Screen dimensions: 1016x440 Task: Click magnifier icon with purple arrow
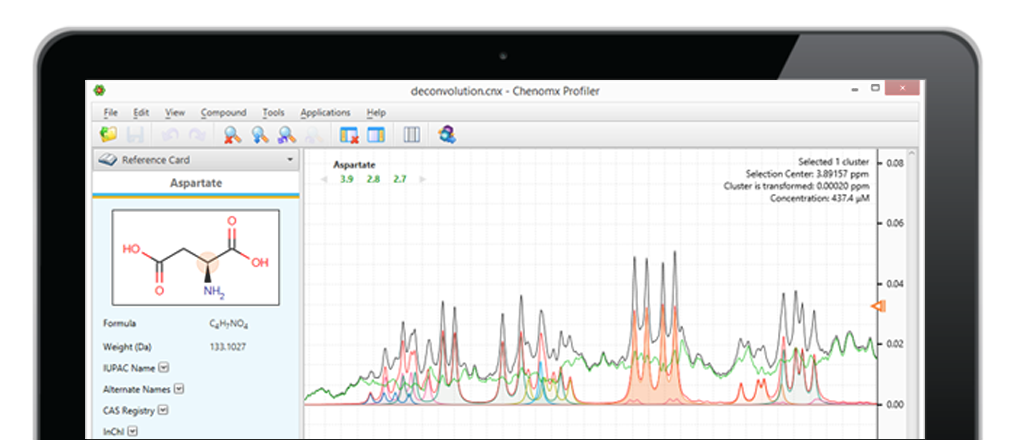[x=287, y=135]
